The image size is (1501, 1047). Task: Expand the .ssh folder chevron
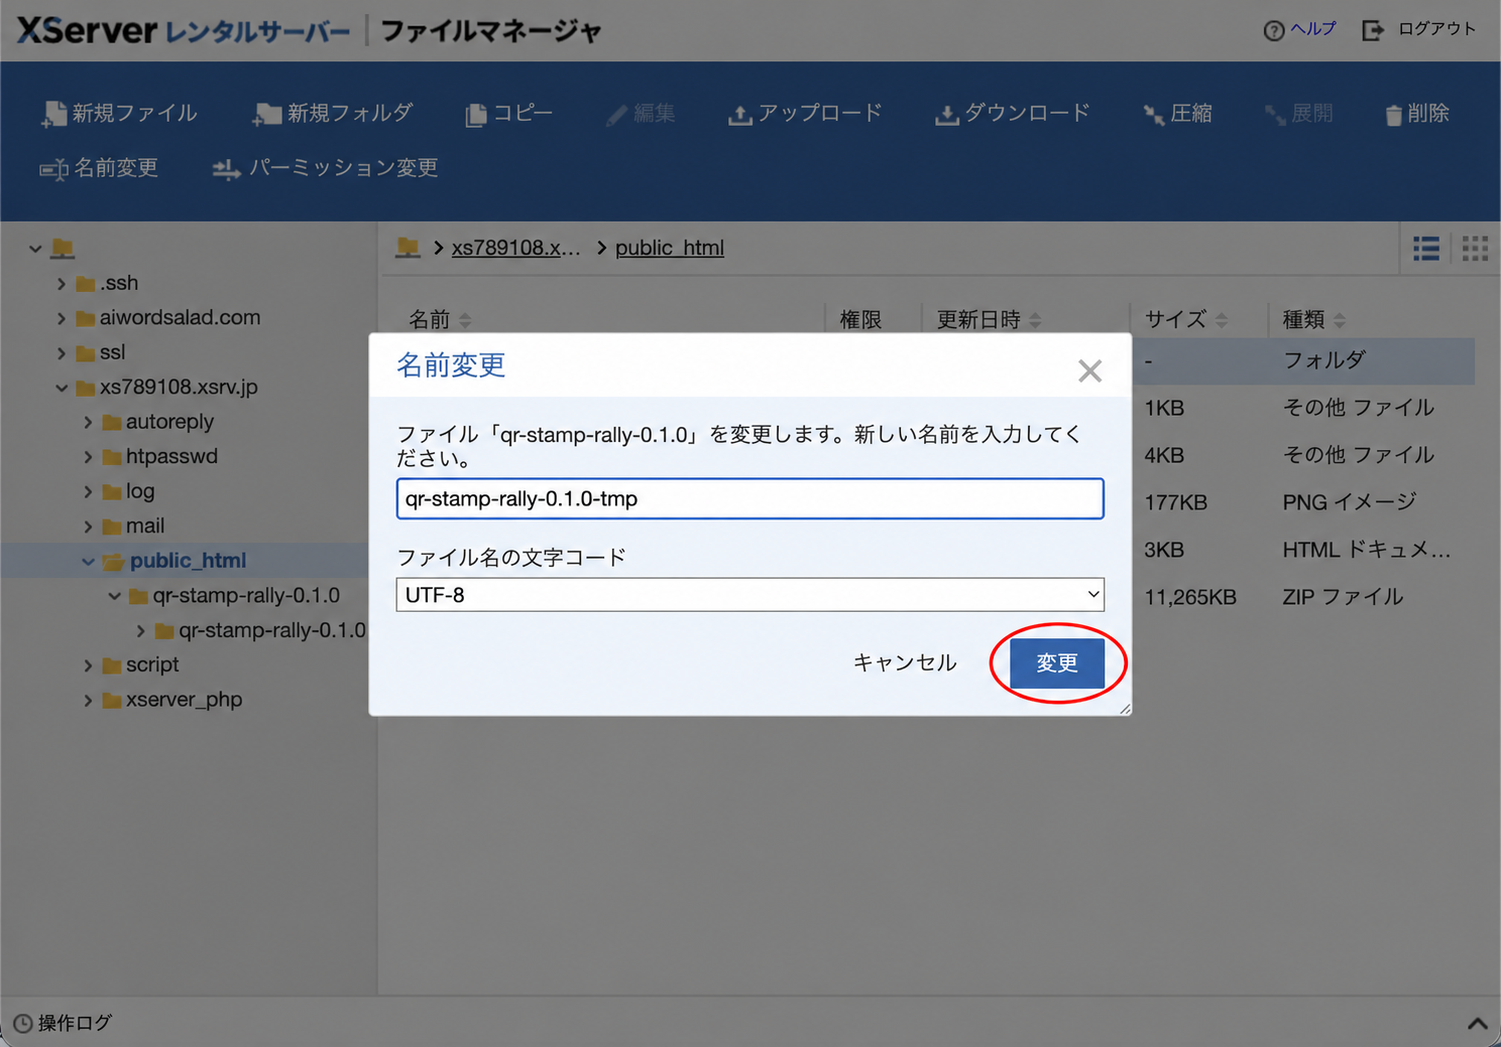click(61, 284)
